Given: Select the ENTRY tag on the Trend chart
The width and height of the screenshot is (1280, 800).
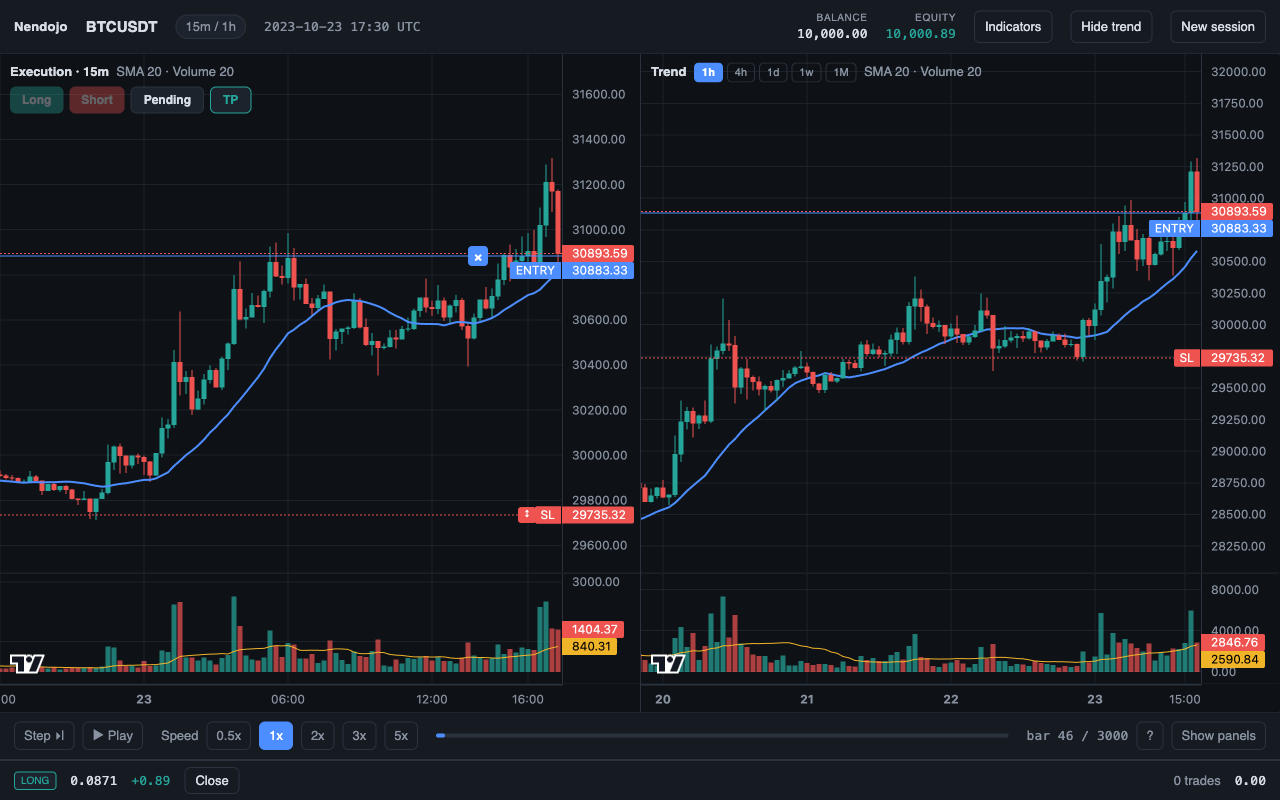Looking at the screenshot, I should (1173, 228).
